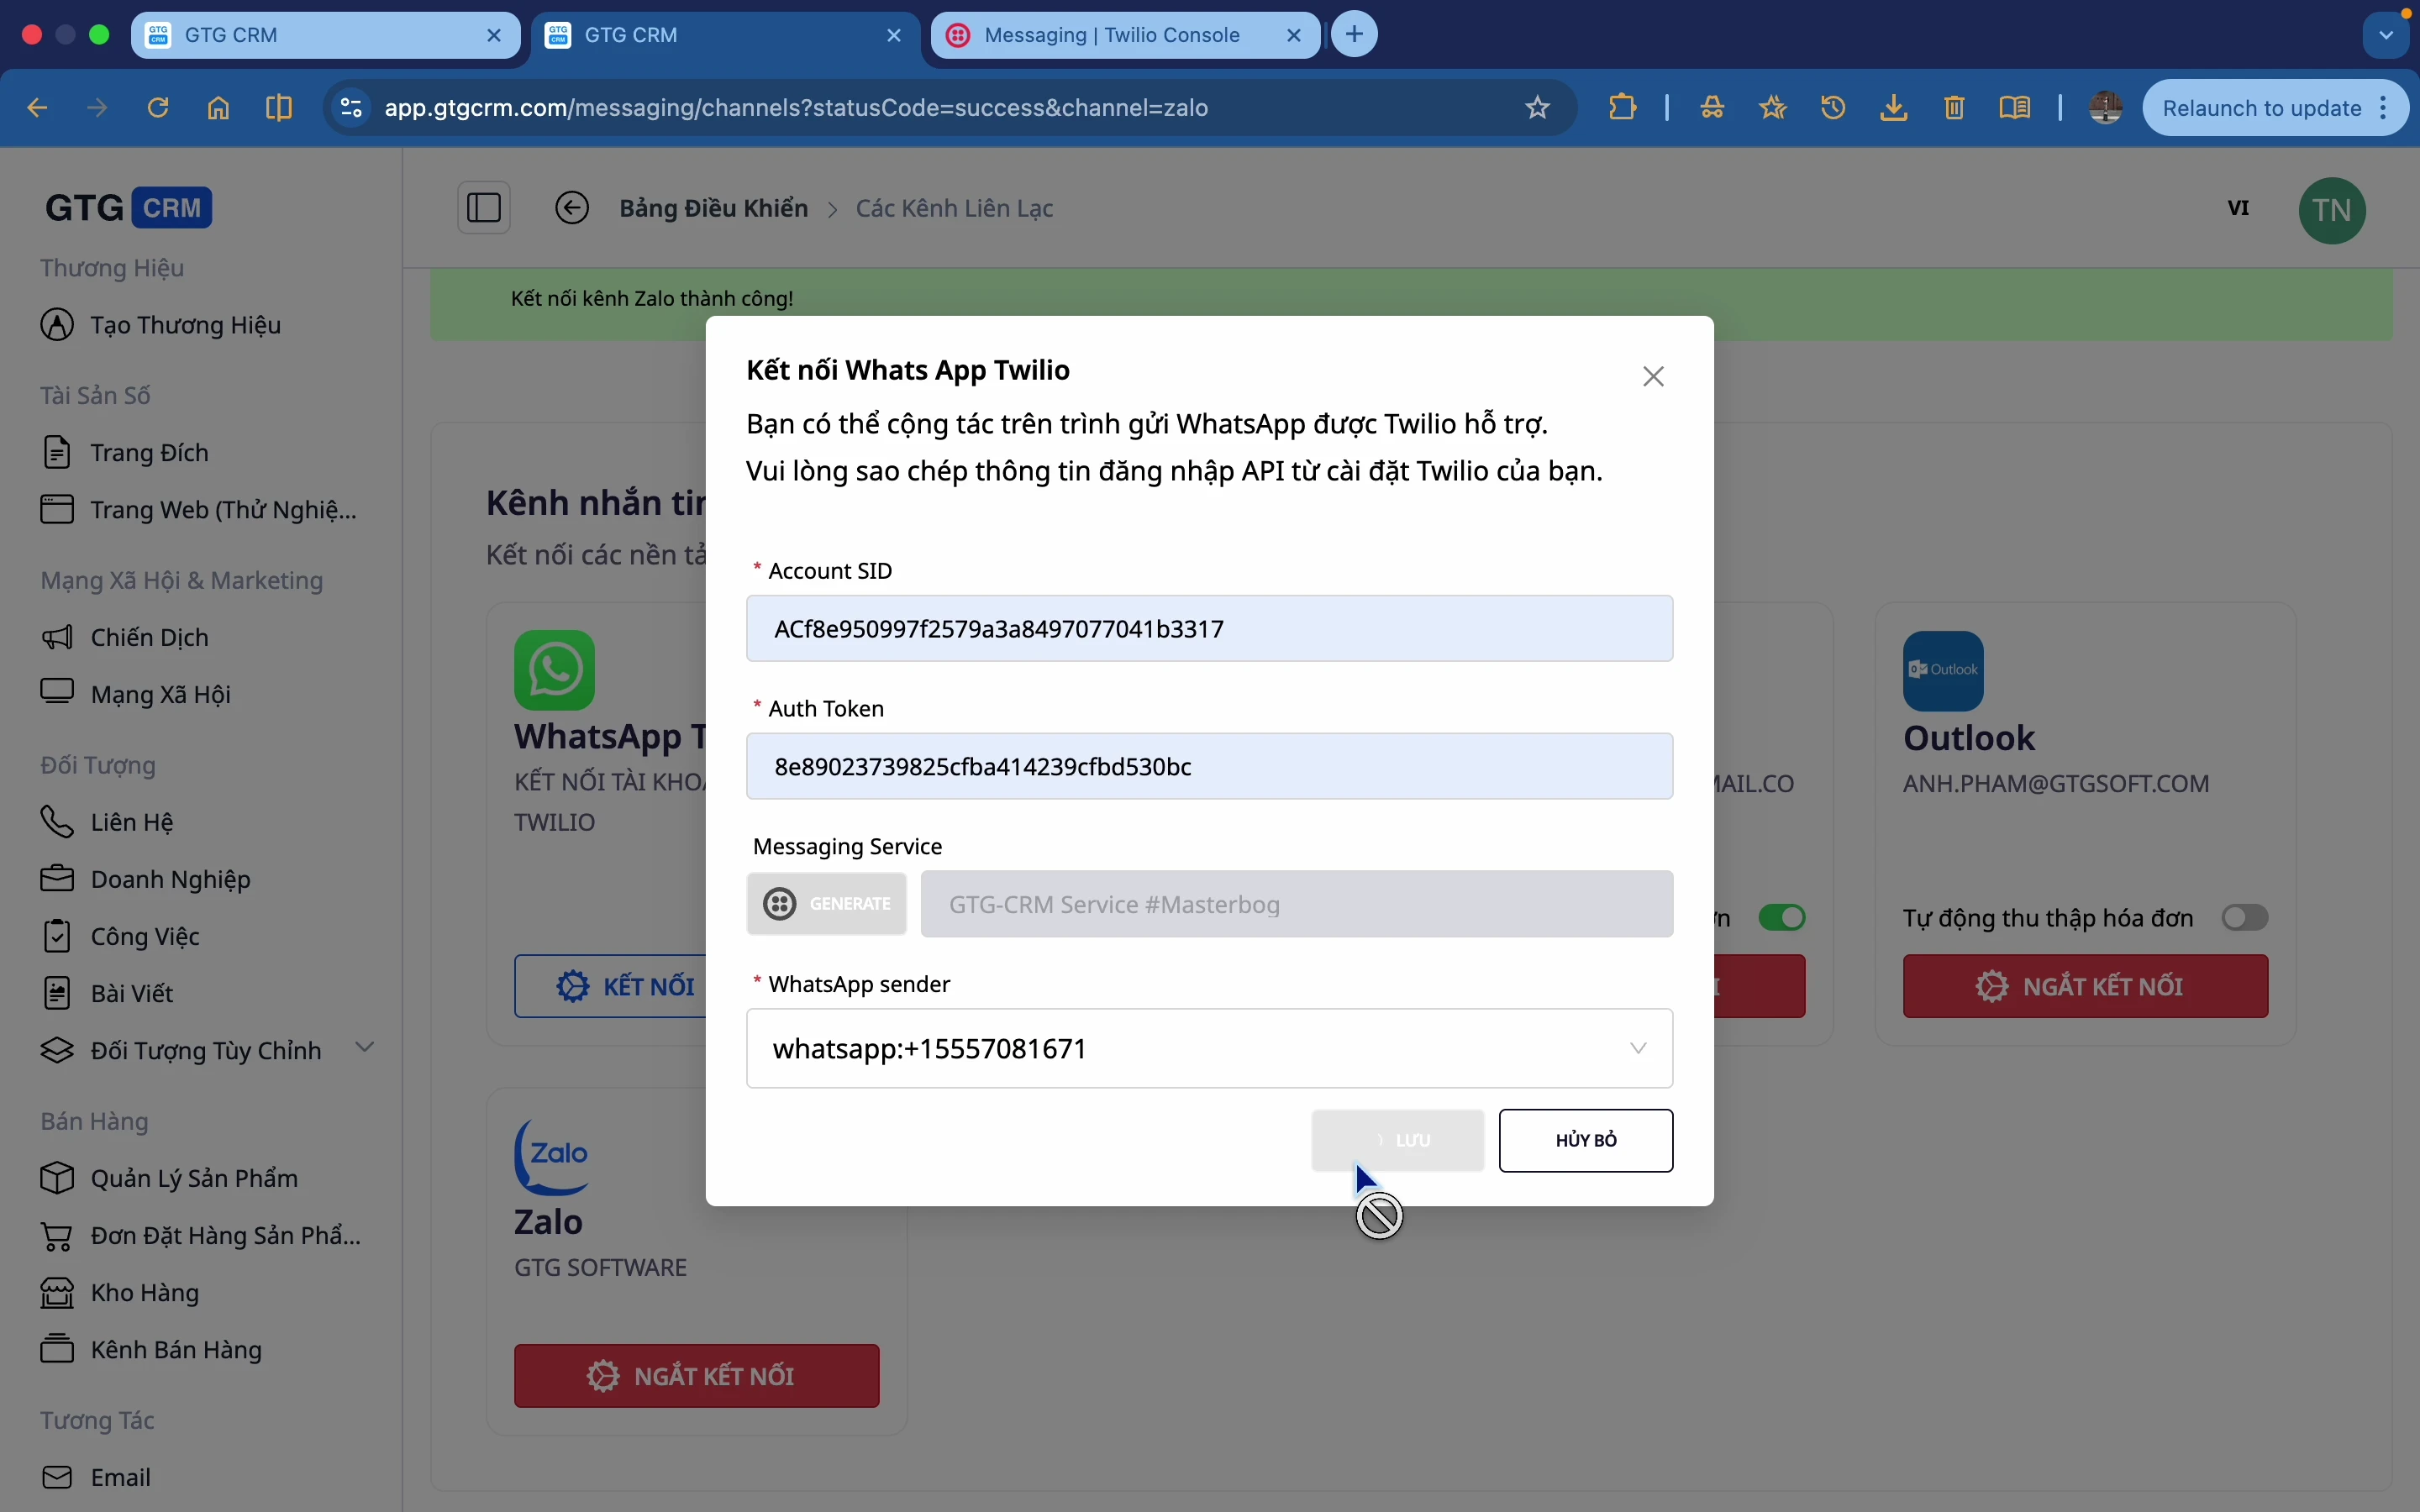Click NGẮT KẾT NỐI under the Zalo card
Image resolution: width=2420 pixels, height=1512 pixels.
tap(695, 1375)
